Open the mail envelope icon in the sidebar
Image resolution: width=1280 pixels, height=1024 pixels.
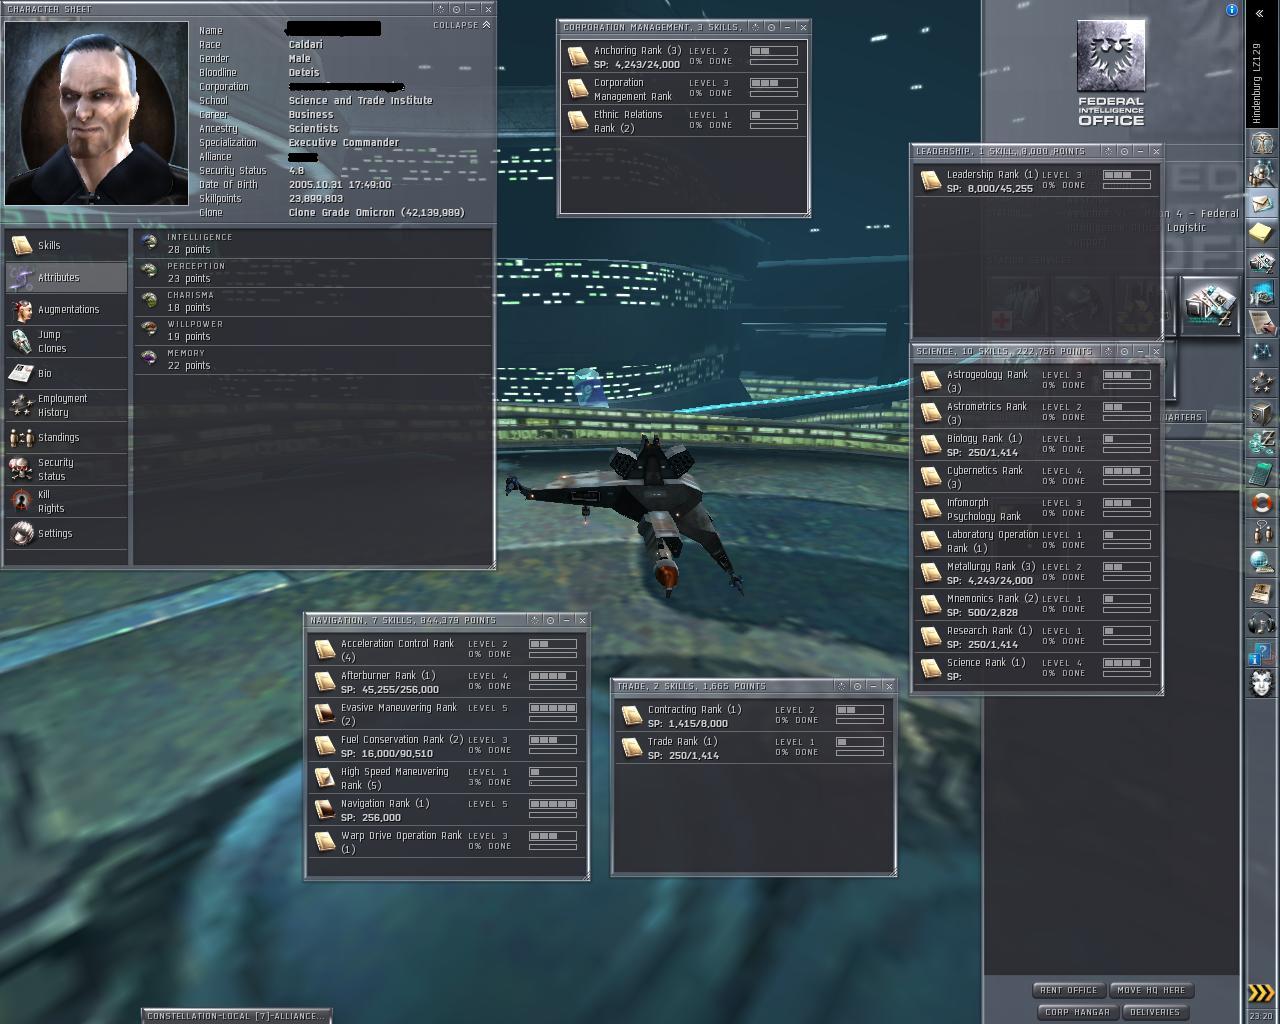1262,203
